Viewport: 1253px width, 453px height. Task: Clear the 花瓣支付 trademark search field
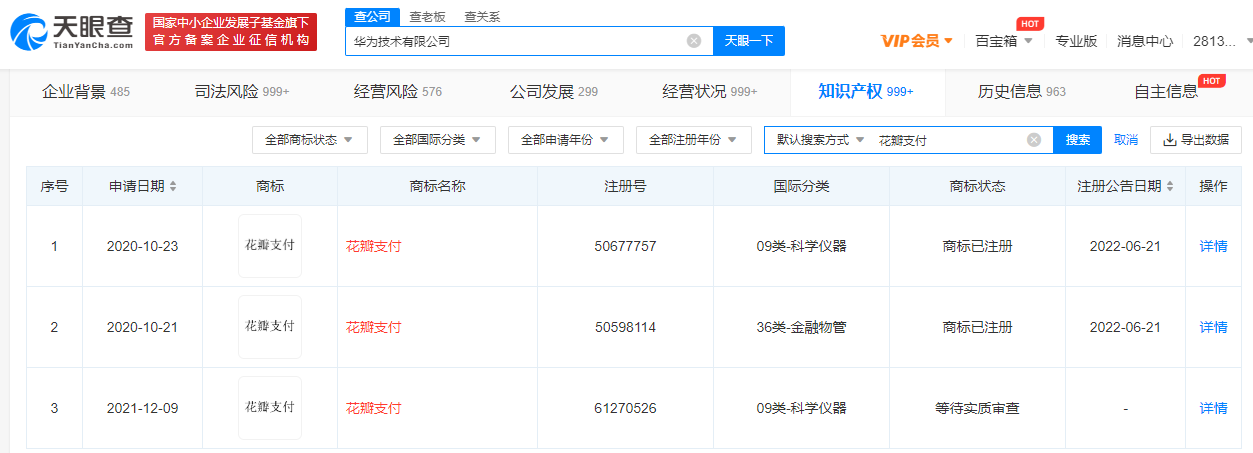(1034, 140)
